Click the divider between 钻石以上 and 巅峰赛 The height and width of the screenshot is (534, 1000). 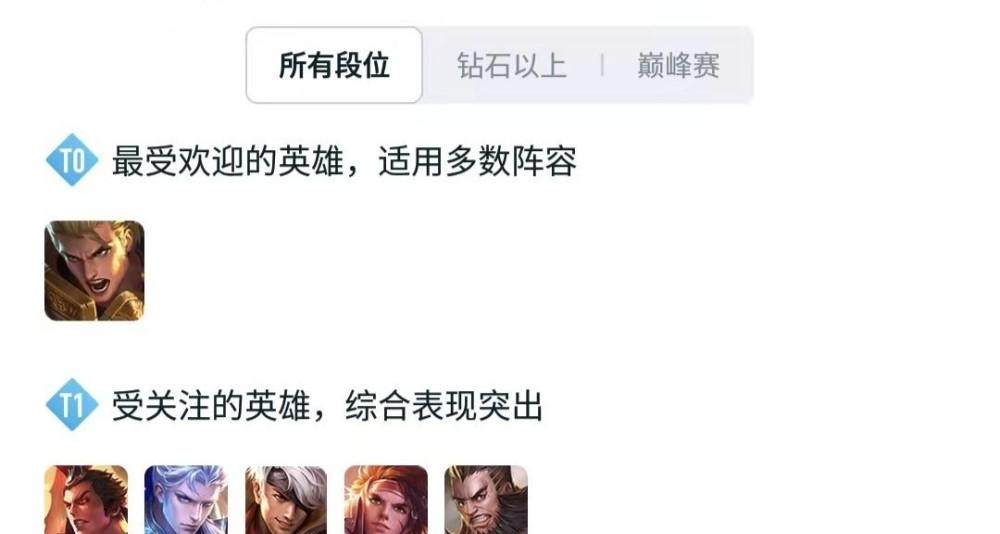pos(602,65)
